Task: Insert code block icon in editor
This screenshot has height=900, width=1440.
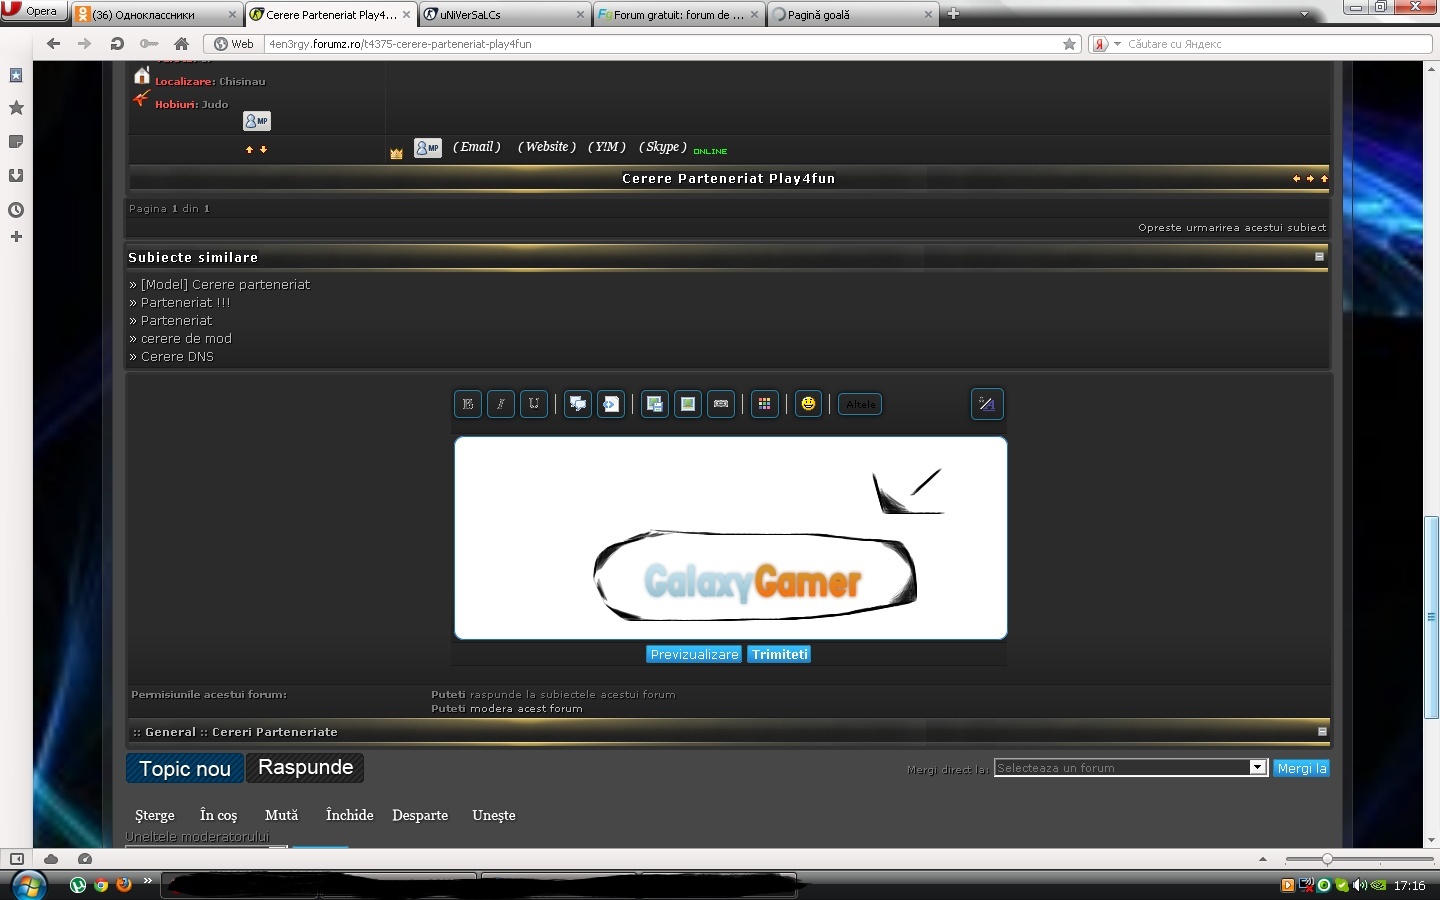Action: pos(611,404)
